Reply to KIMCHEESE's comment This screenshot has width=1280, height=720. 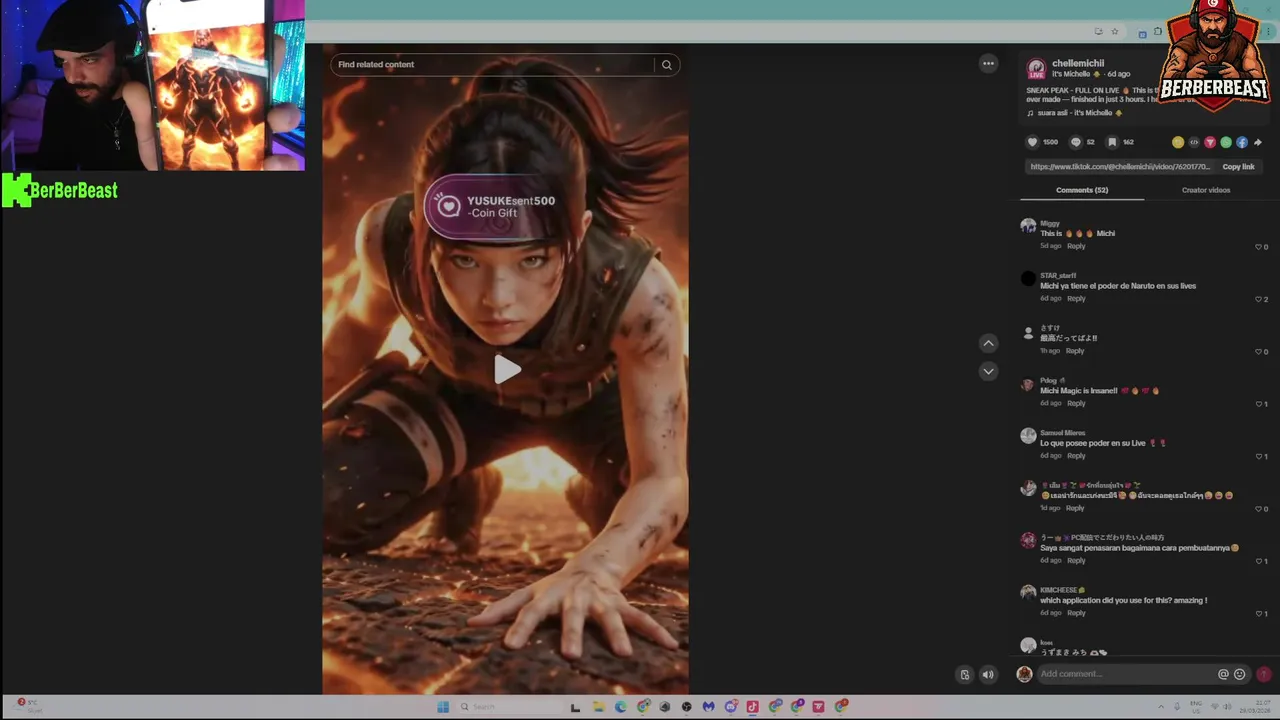coord(1076,613)
